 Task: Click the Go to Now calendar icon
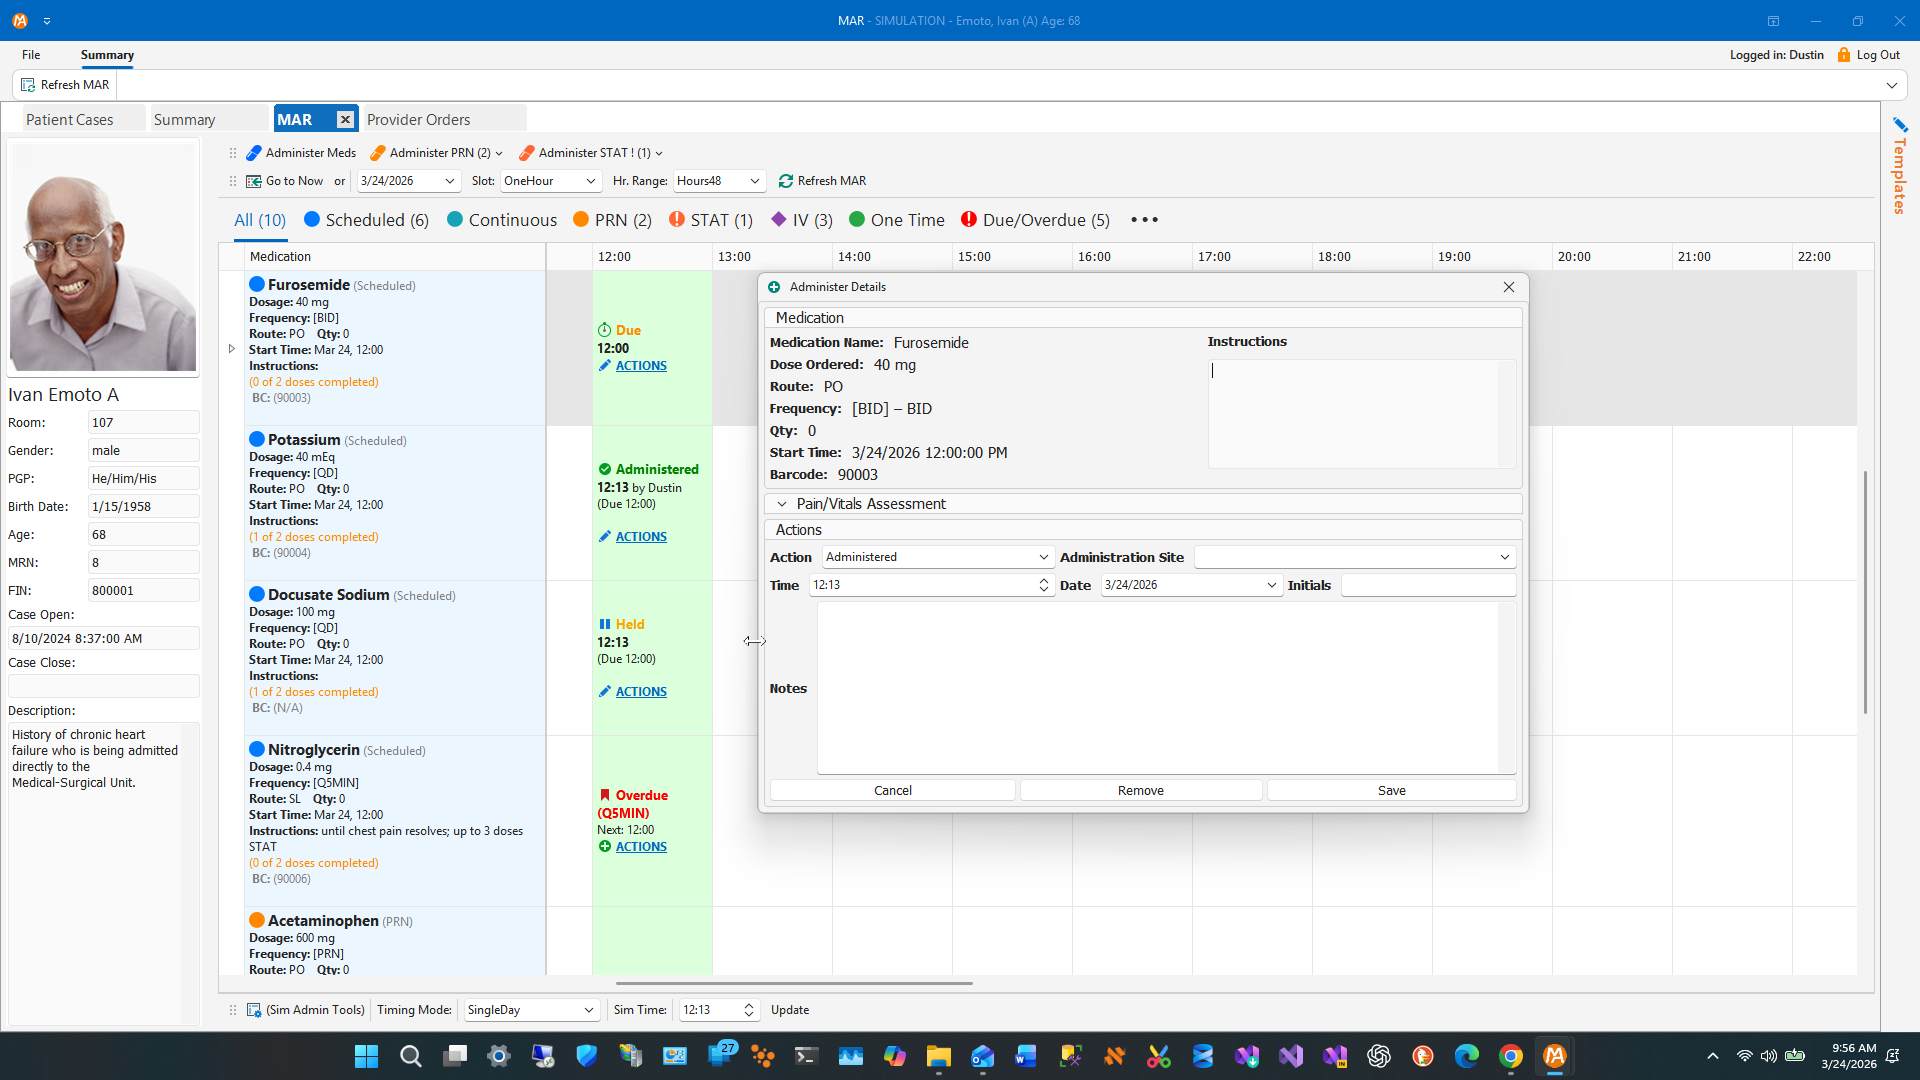254,181
